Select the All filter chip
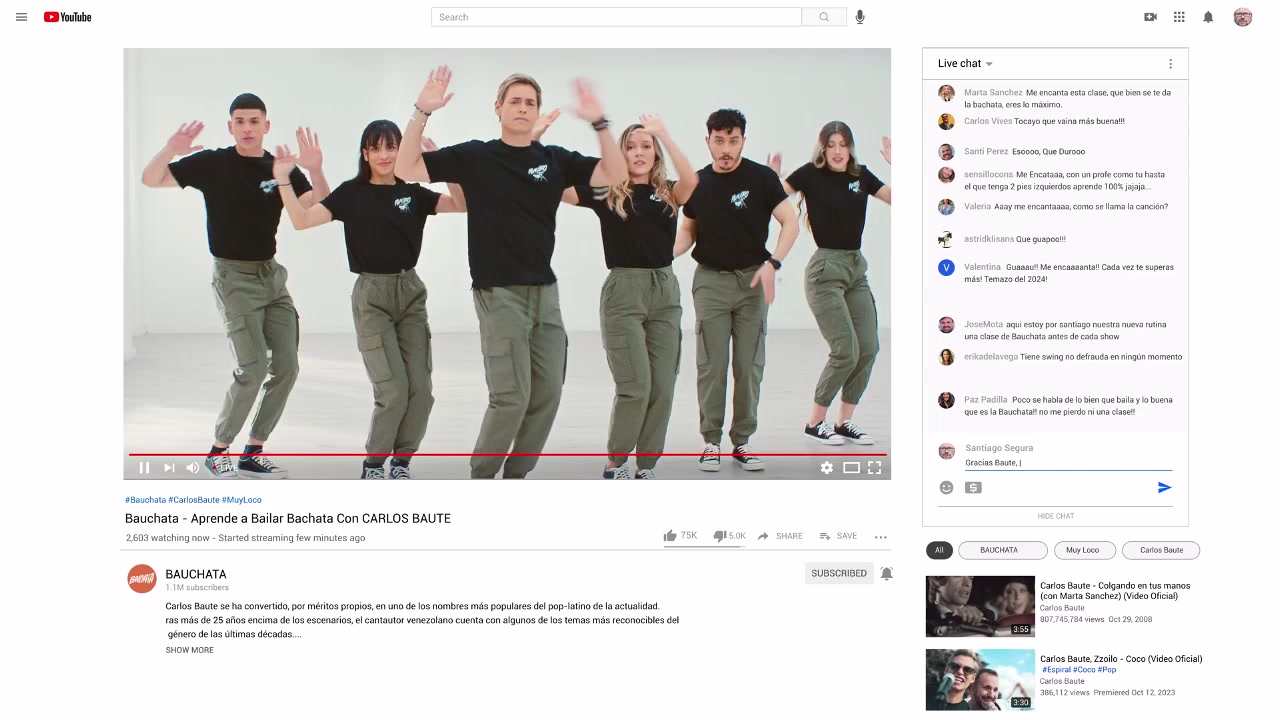Screen dimensions: 1280x720 [x=939, y=550]
